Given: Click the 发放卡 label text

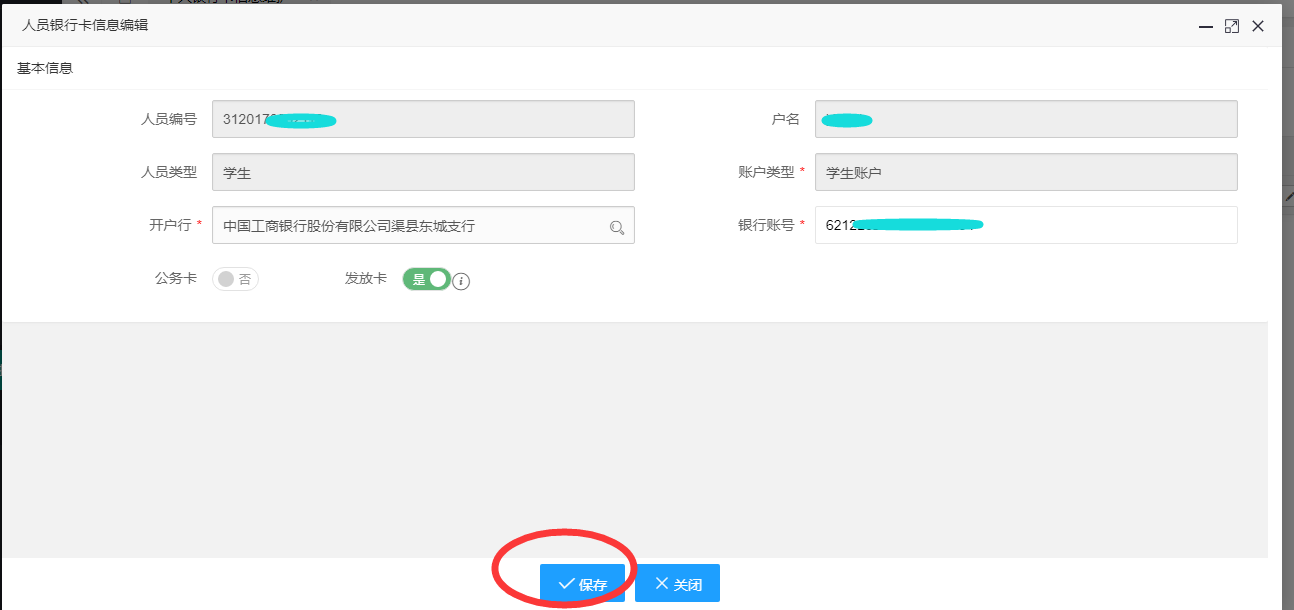Looking at the screenshot, I should click(x=365, y=279).
